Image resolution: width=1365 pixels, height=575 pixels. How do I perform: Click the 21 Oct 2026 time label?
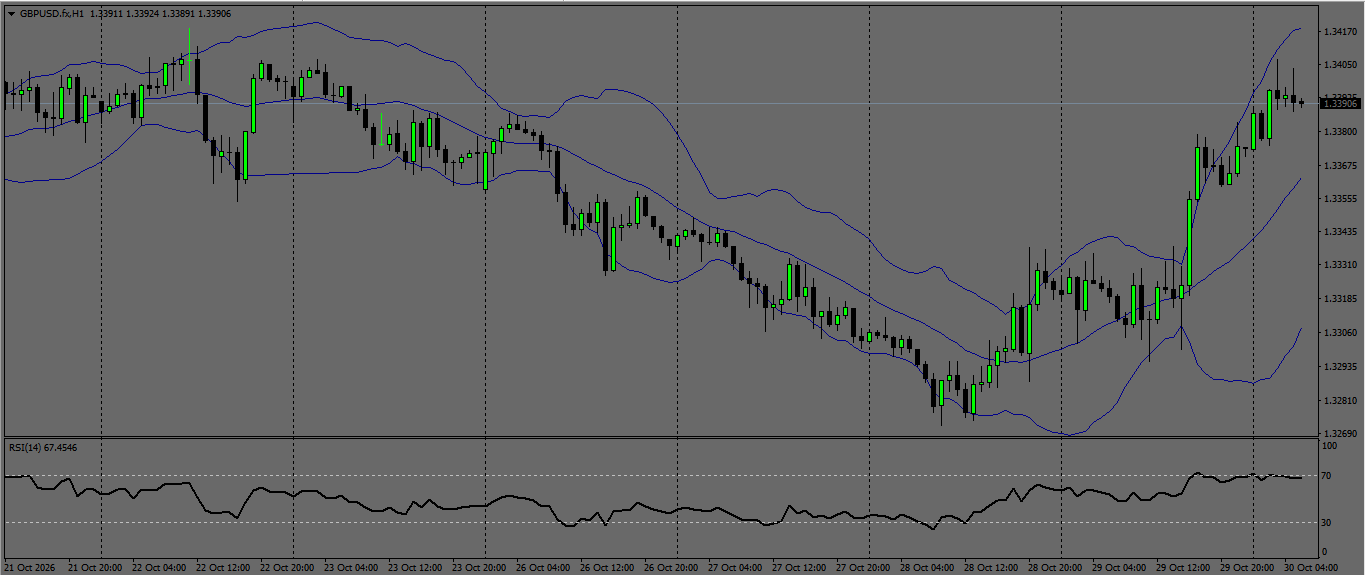(31, 567)
